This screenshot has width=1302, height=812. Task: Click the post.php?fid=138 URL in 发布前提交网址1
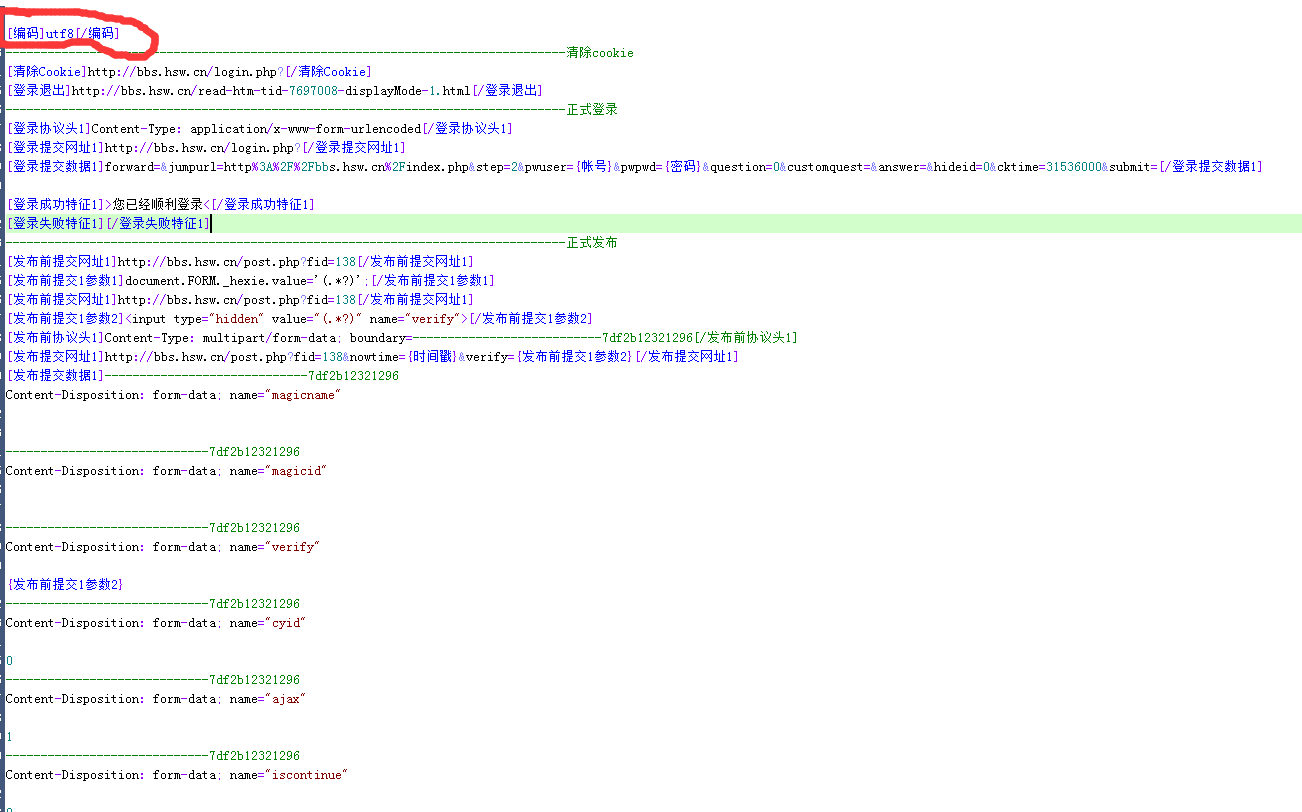230,261
